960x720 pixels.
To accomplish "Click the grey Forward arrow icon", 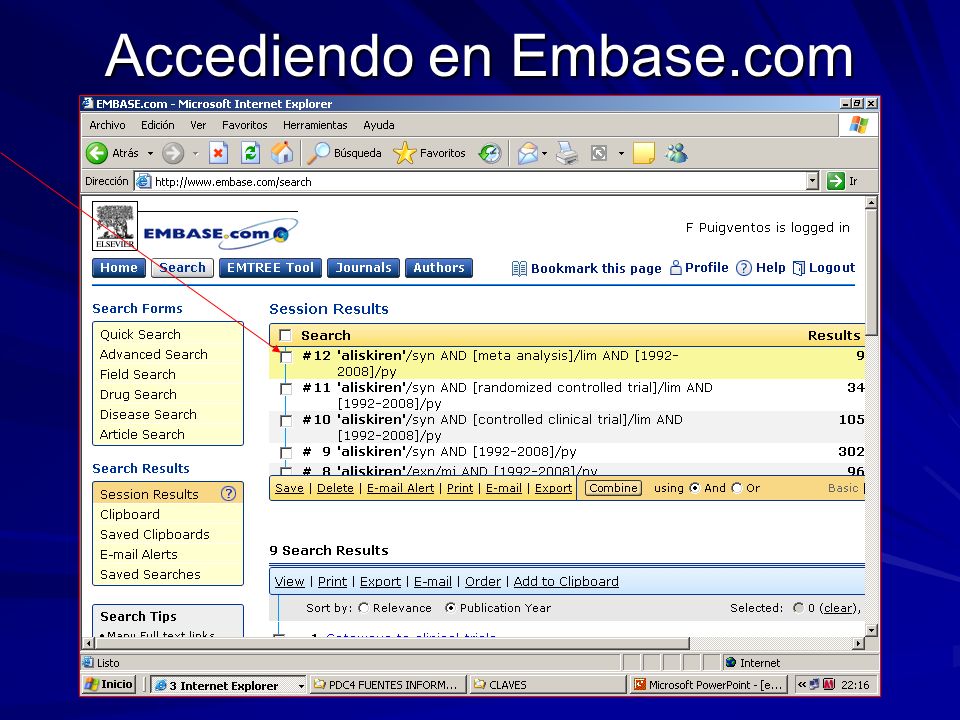I will [173, 153].
